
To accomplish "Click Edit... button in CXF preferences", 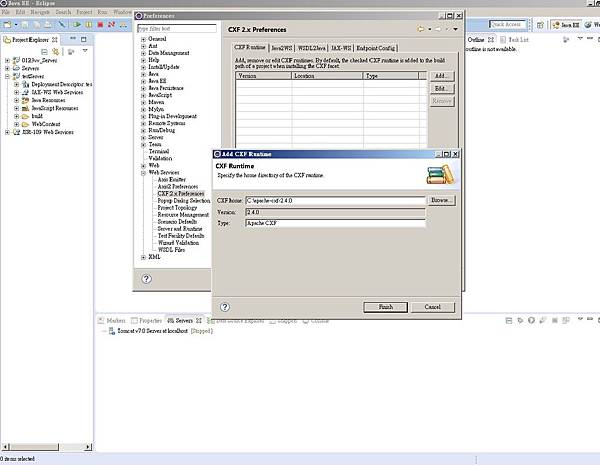I will tap(442, 88).
